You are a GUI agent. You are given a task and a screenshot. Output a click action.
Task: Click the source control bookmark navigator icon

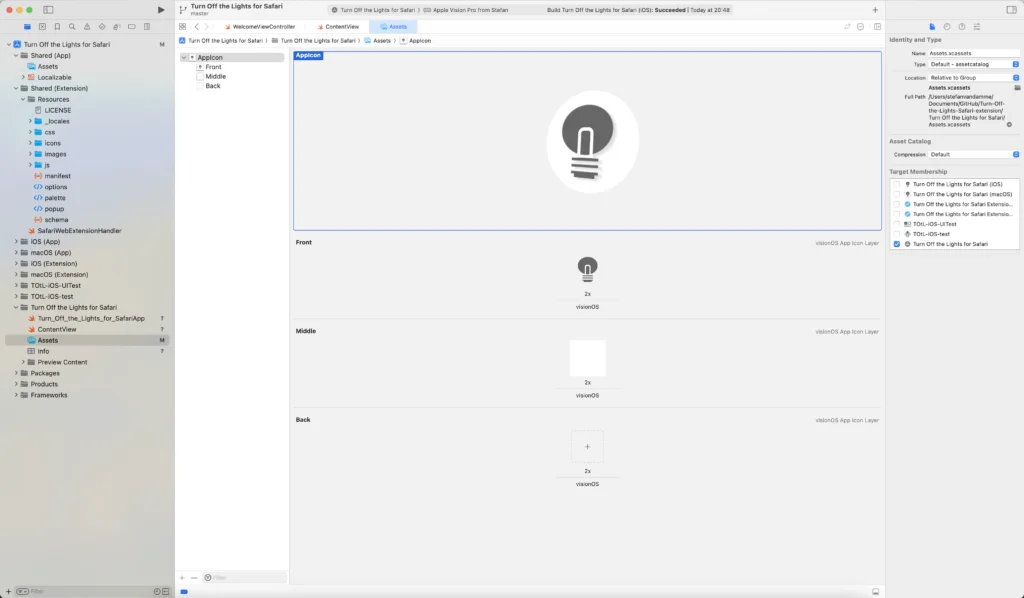(57, 26)
